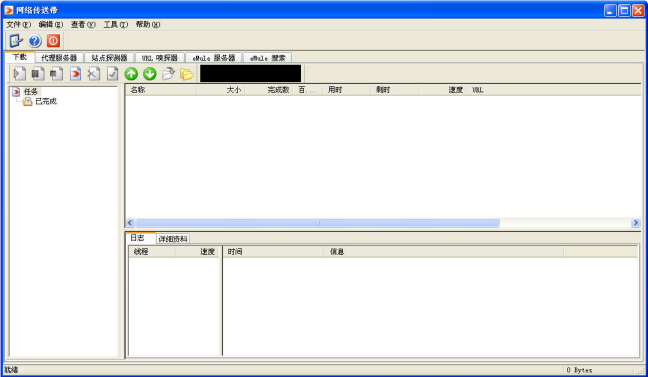The height and width of the screenshot is (377, 648).
Task: Open the options icon with pencil
Action: (16, 41)
